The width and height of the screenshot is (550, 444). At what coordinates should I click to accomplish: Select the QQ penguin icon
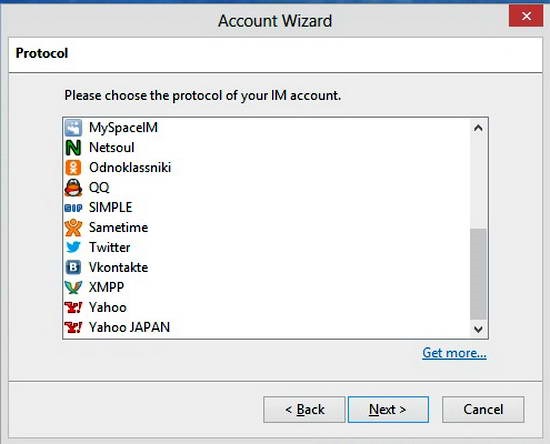click(x=73, y=188)
